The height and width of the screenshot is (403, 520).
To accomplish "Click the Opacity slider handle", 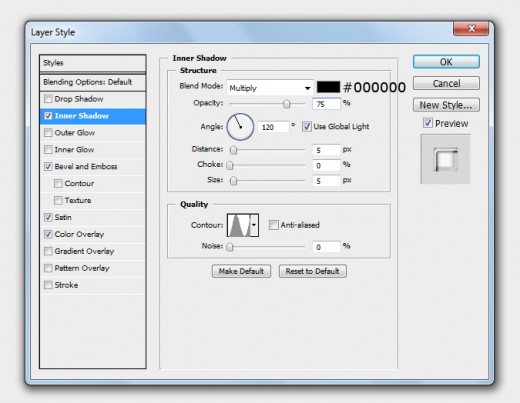I will point(287,104).
